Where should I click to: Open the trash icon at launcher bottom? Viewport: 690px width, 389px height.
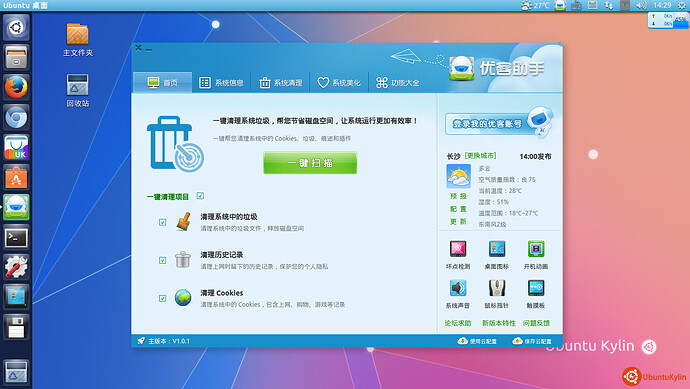click(x=16, y=372)
